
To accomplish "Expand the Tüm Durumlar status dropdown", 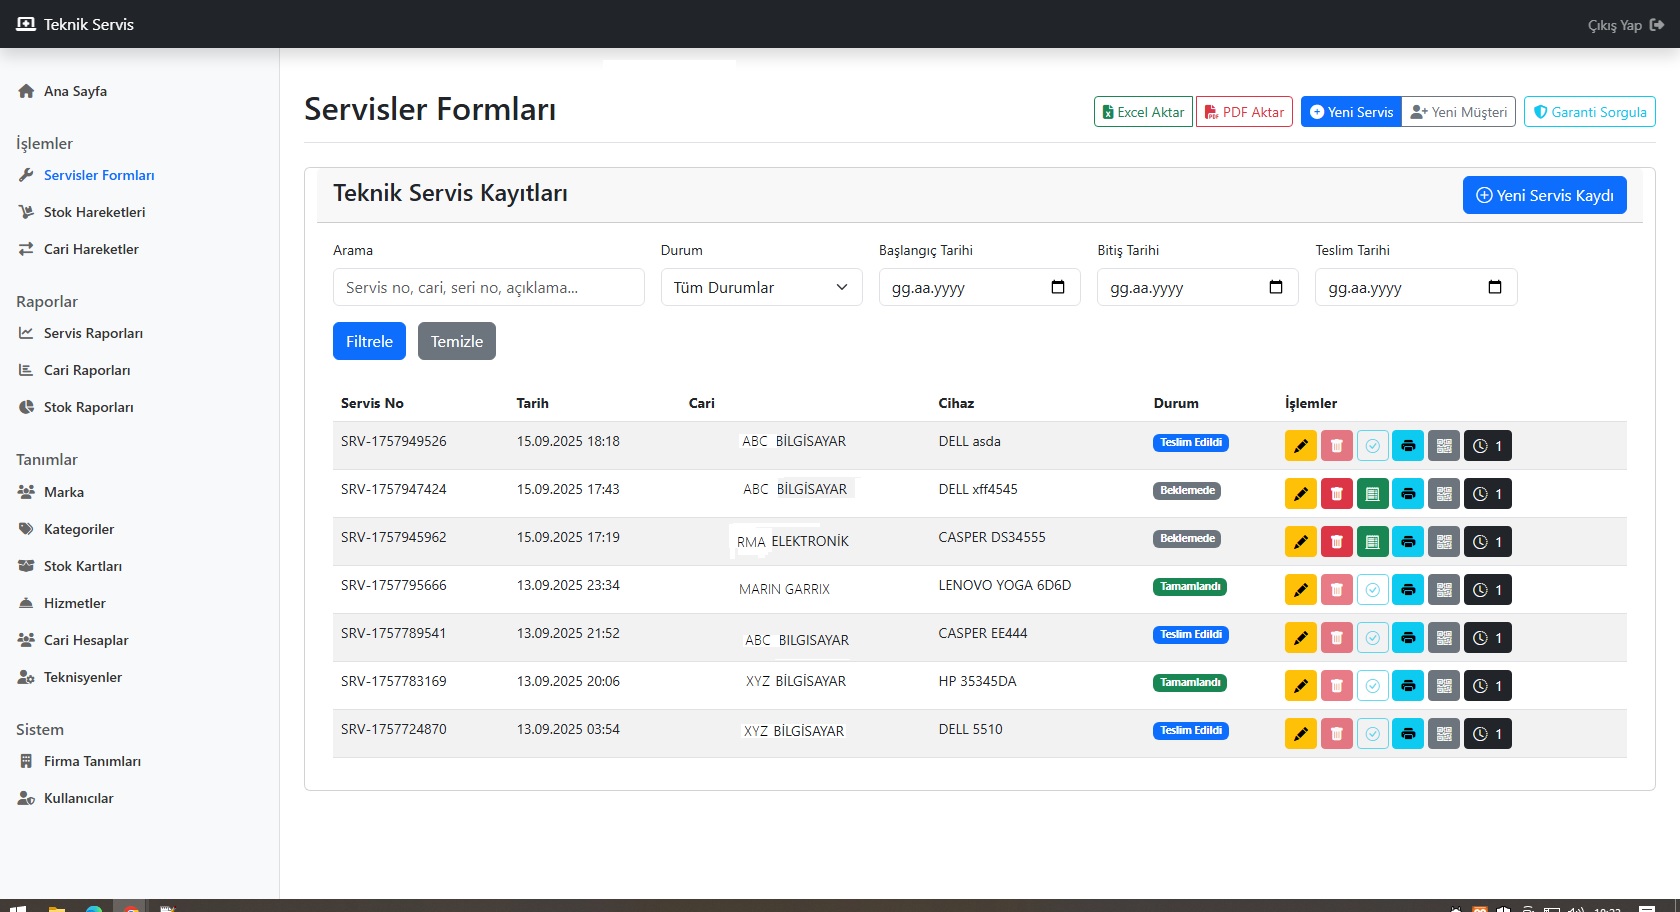I will click(x=761, y=288).
